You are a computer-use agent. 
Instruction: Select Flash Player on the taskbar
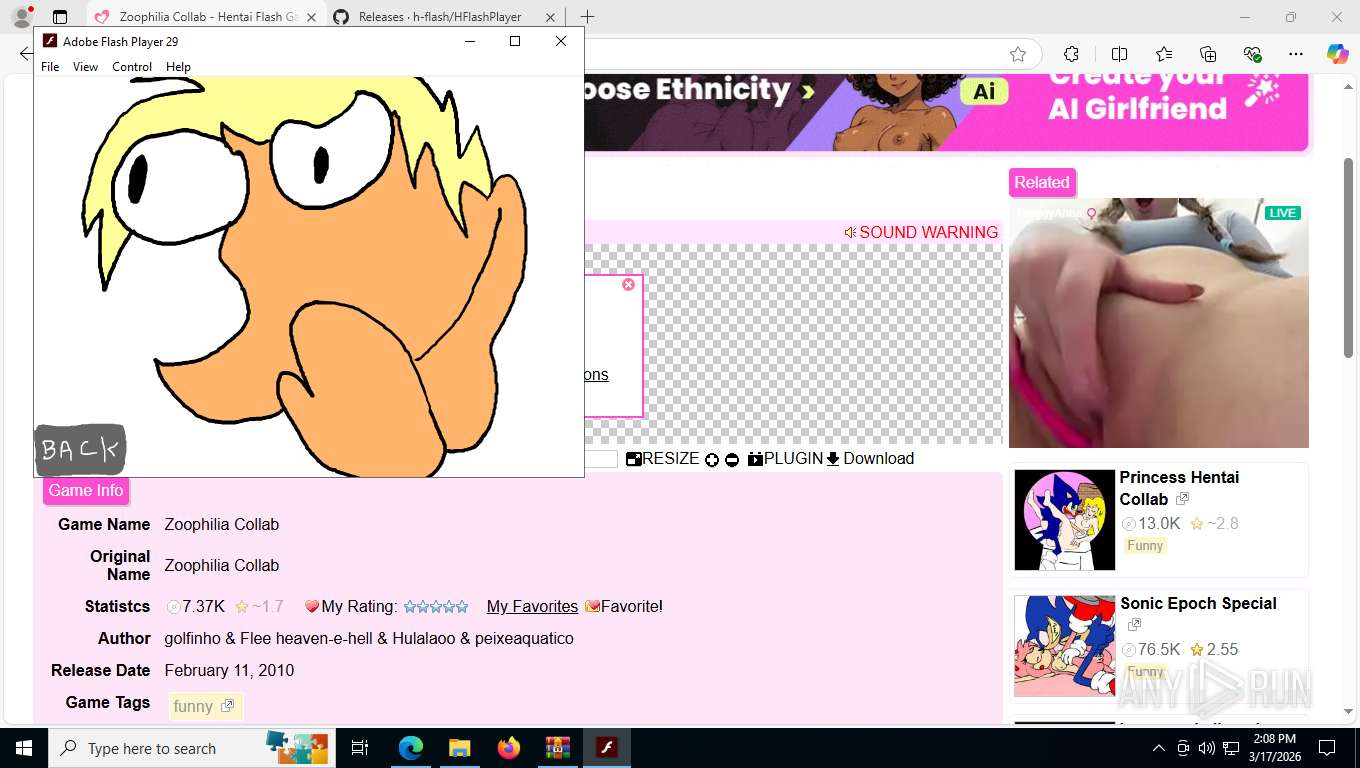click(606, 748)
